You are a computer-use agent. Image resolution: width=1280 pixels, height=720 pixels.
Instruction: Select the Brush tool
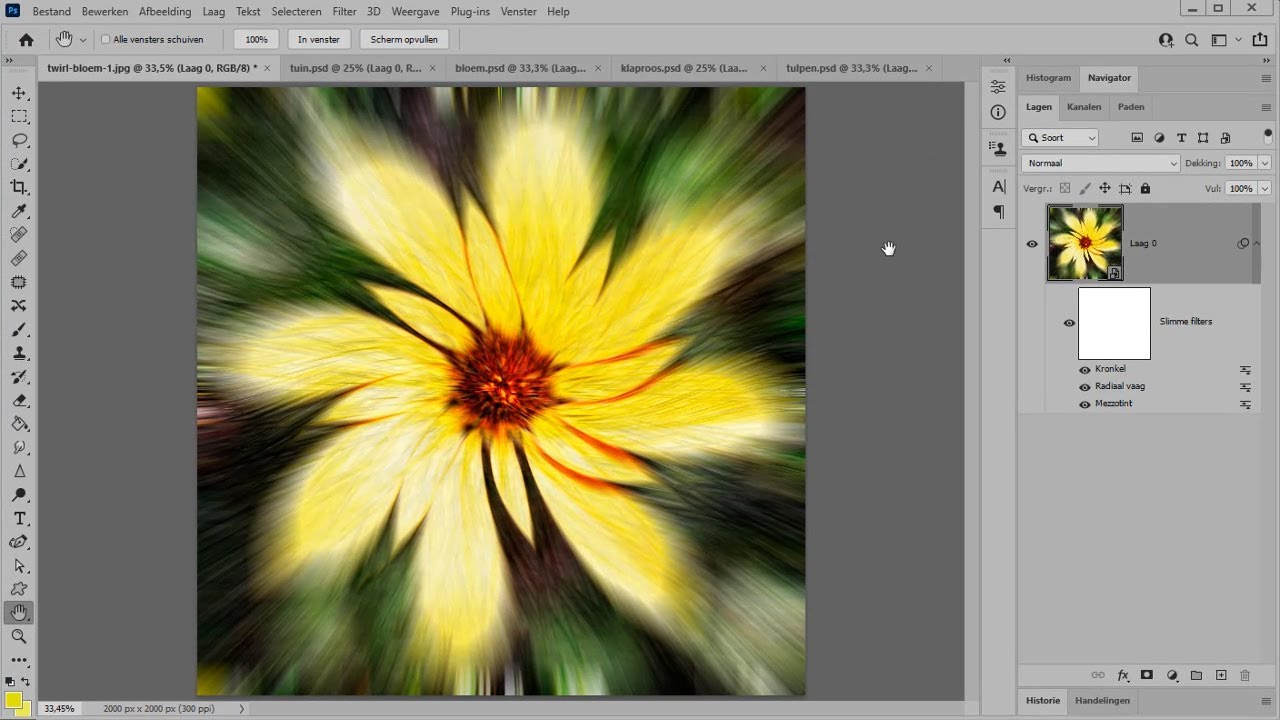coord(19,329)
